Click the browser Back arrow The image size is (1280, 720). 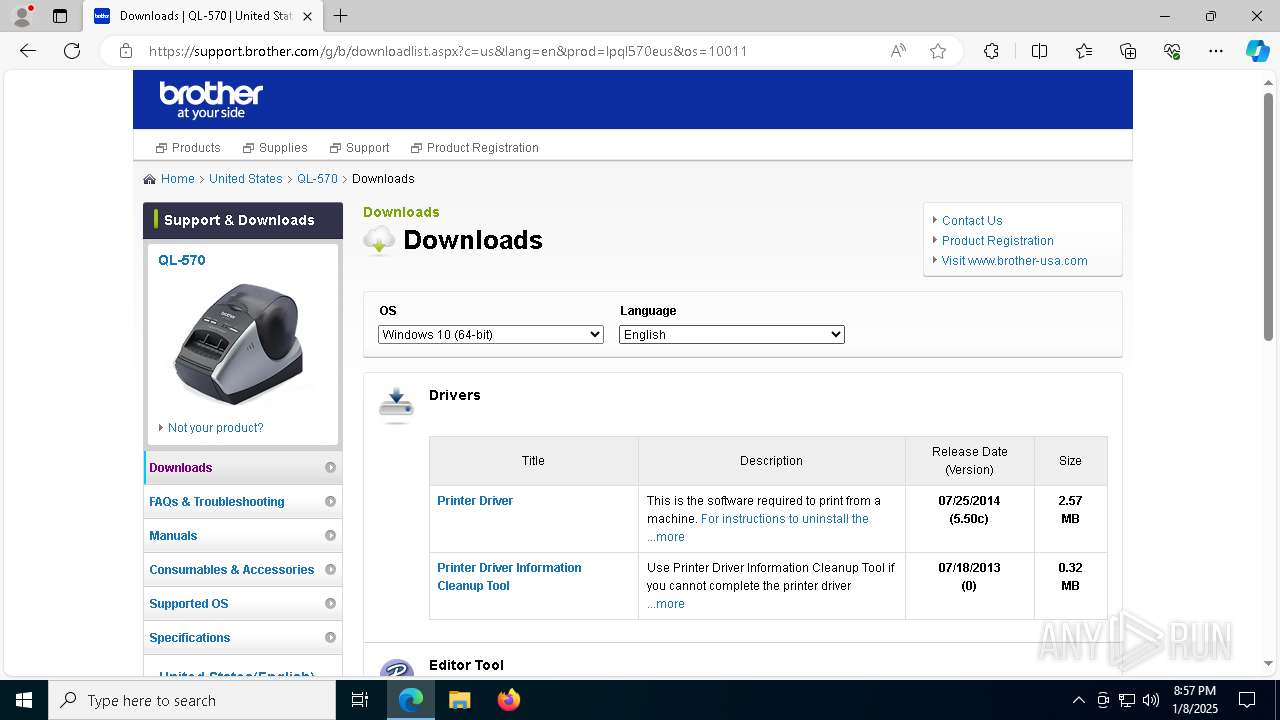(28, 51)
